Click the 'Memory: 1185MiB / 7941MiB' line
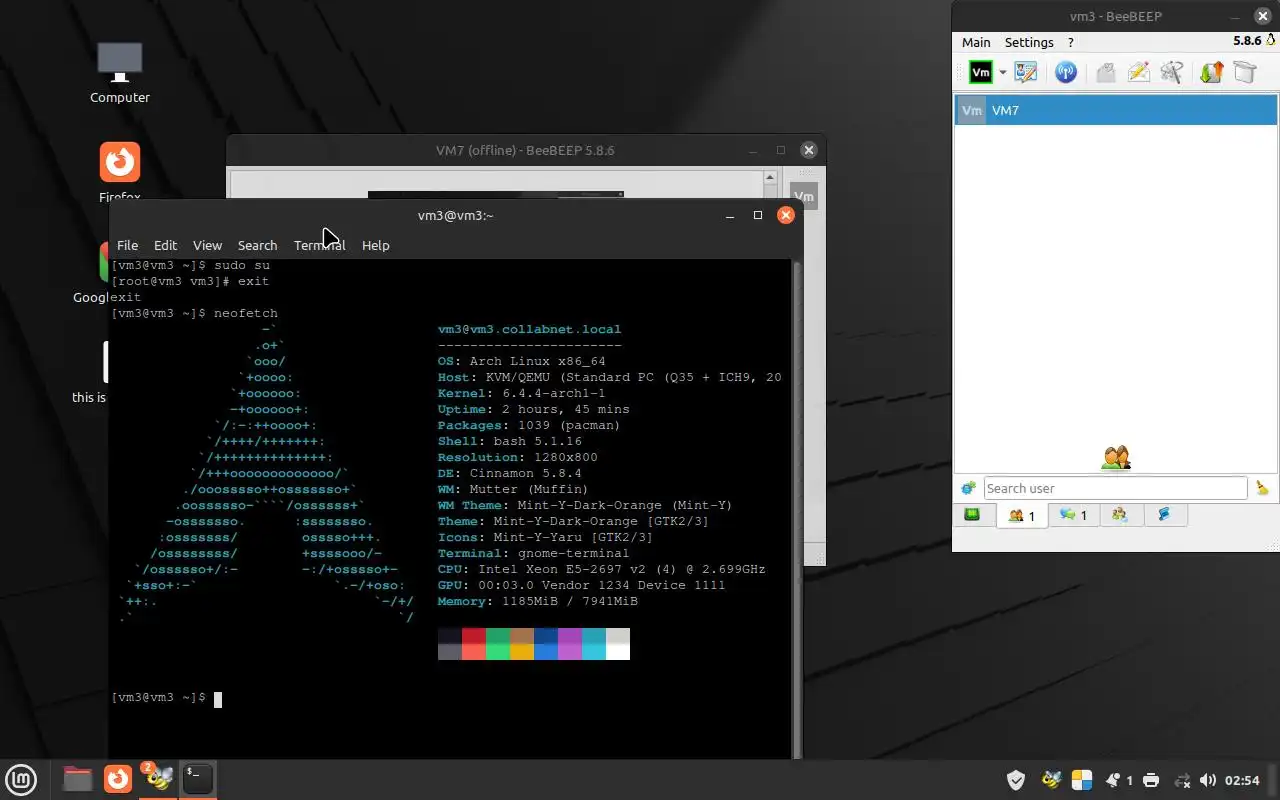Viewport: 1280px width, 800px height. [537, 601]
